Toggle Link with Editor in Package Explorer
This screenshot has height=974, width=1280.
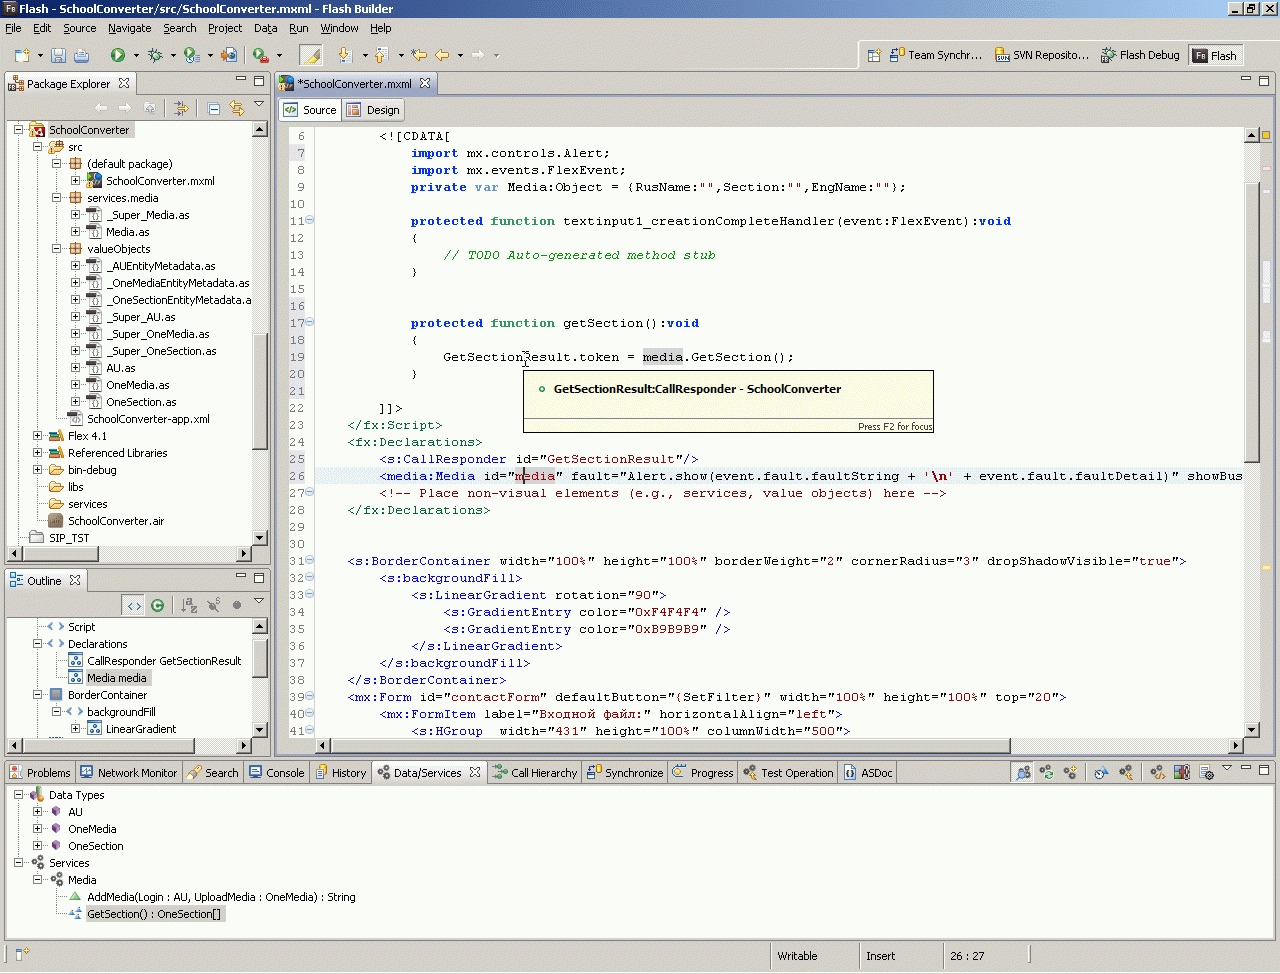tap(237, 108)
